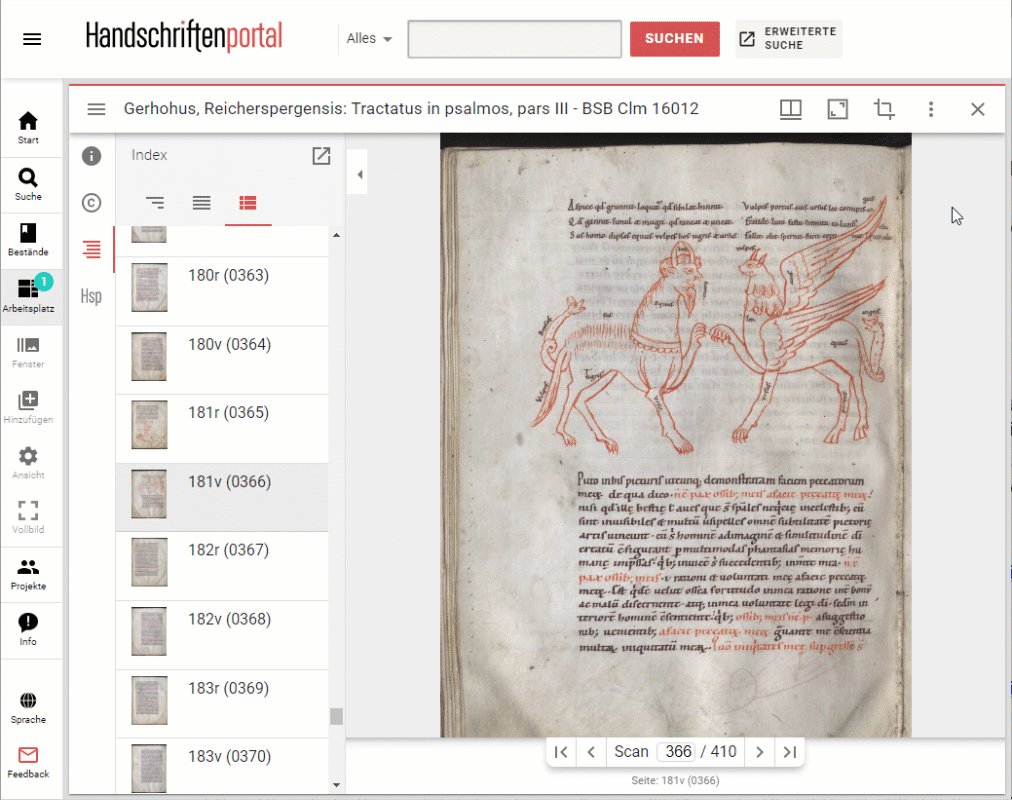Go to next scan
This screenshot has width=1012, height=800.
pos(760,752)
